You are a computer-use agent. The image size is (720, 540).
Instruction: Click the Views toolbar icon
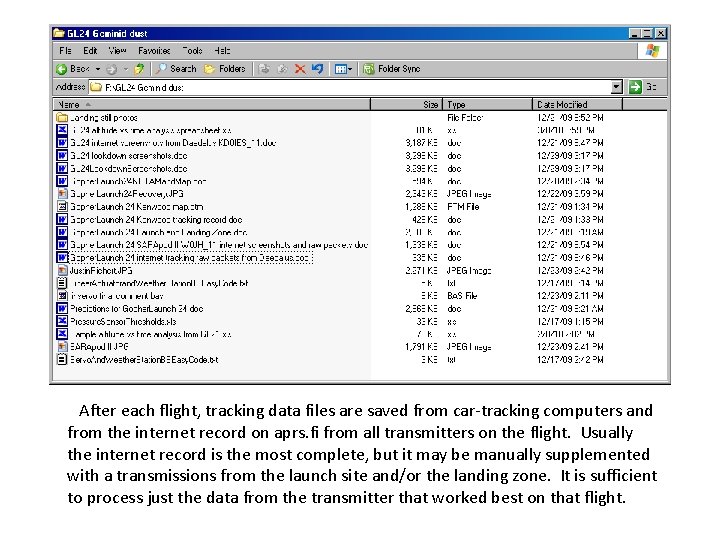point(340,69)
